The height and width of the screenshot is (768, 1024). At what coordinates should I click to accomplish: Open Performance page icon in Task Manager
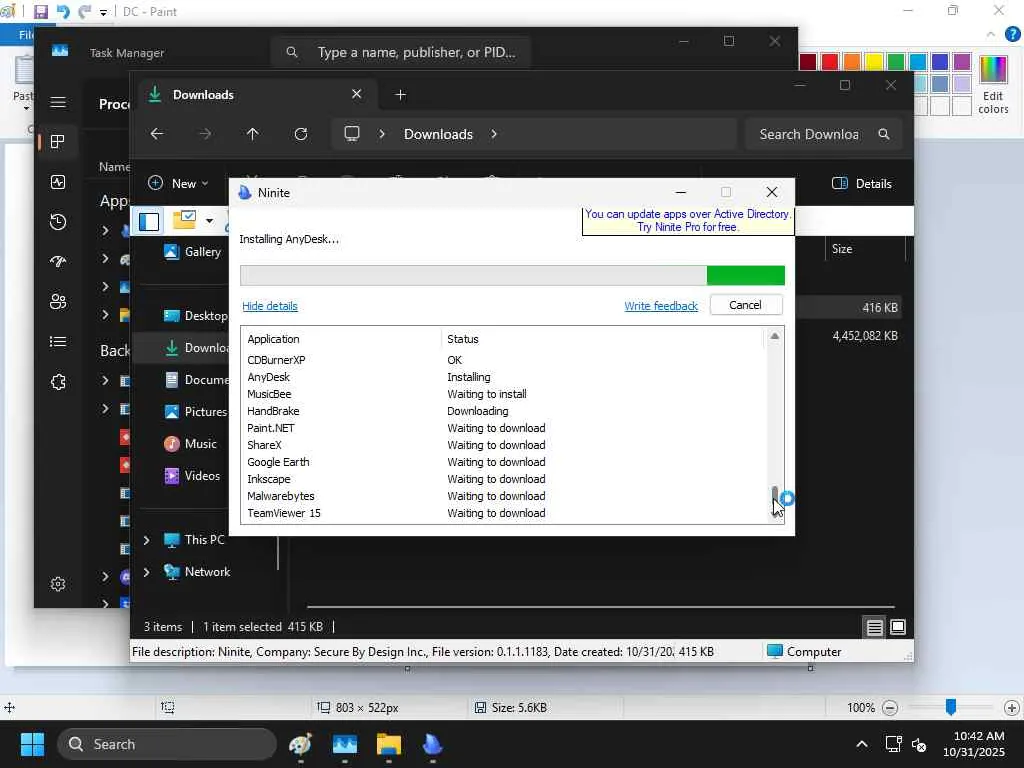click(57, 182)
